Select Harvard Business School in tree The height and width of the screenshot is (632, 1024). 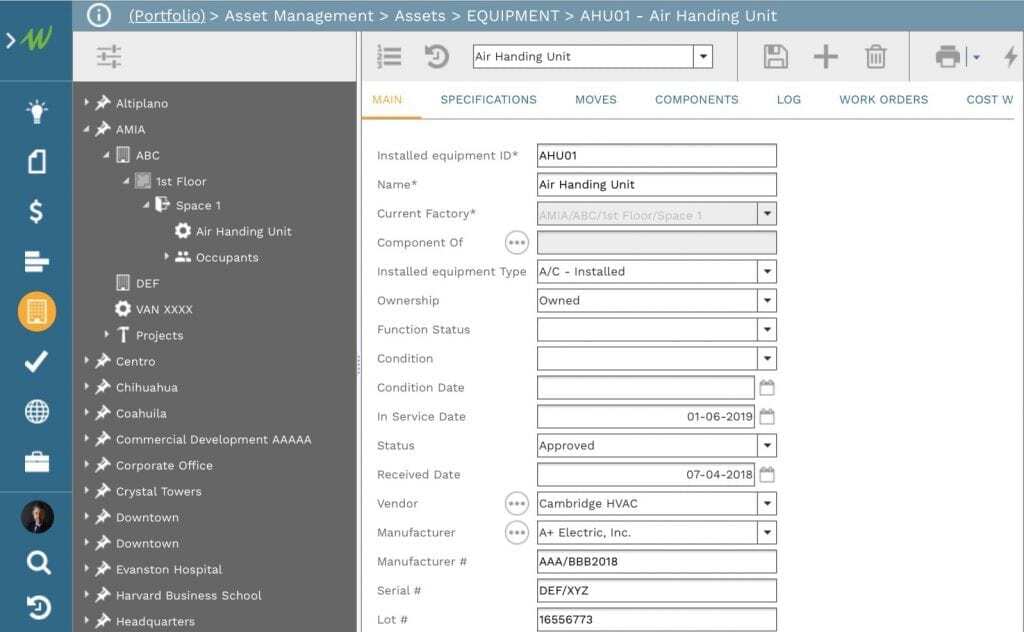pyautogui.click(x=189, y=595)
